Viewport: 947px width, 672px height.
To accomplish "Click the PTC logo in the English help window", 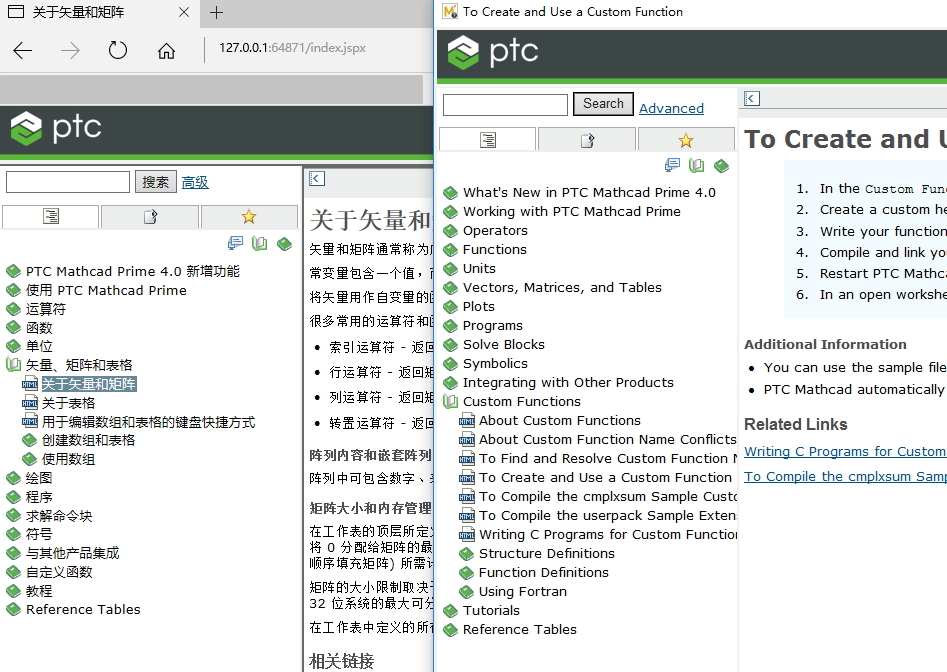I will pyautogui.click(x=493, y=53).
